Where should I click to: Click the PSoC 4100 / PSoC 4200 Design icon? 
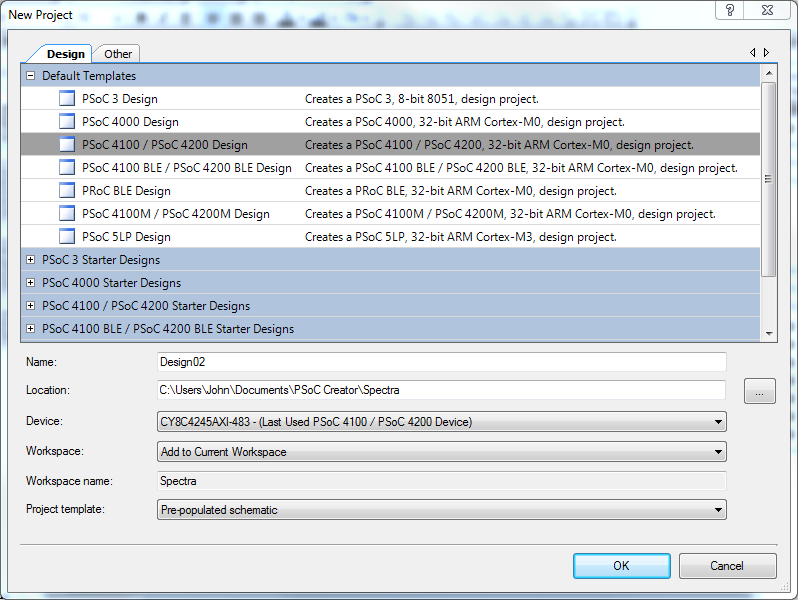tap(67, 145)
